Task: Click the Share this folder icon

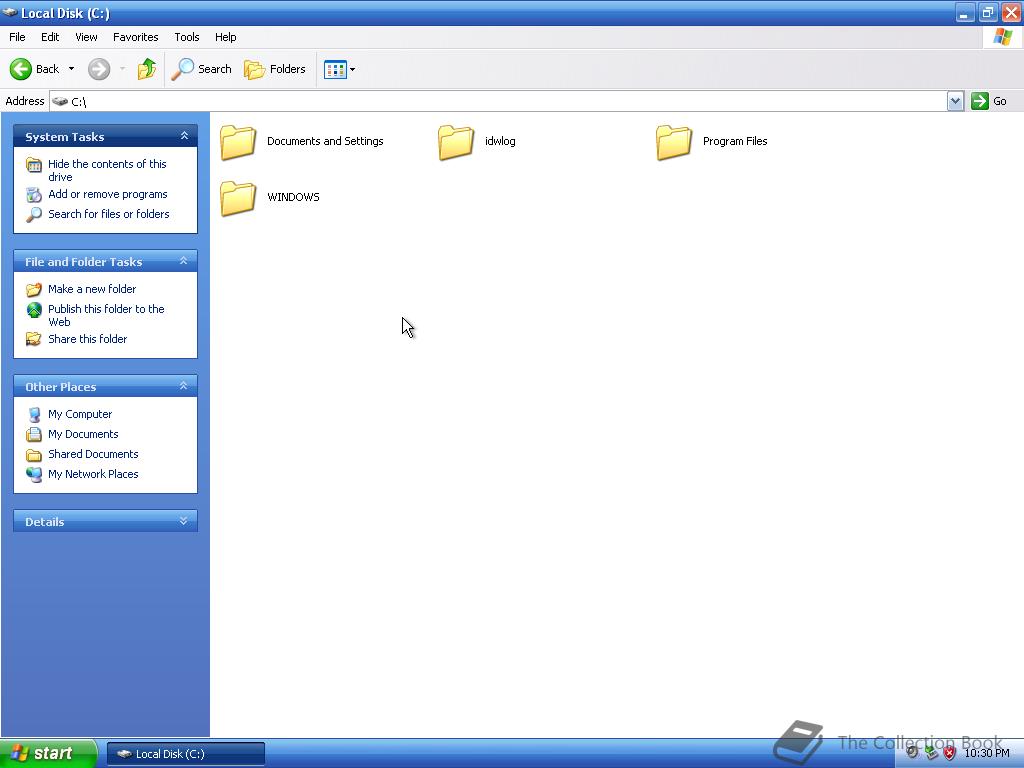Action: (34, 339)
